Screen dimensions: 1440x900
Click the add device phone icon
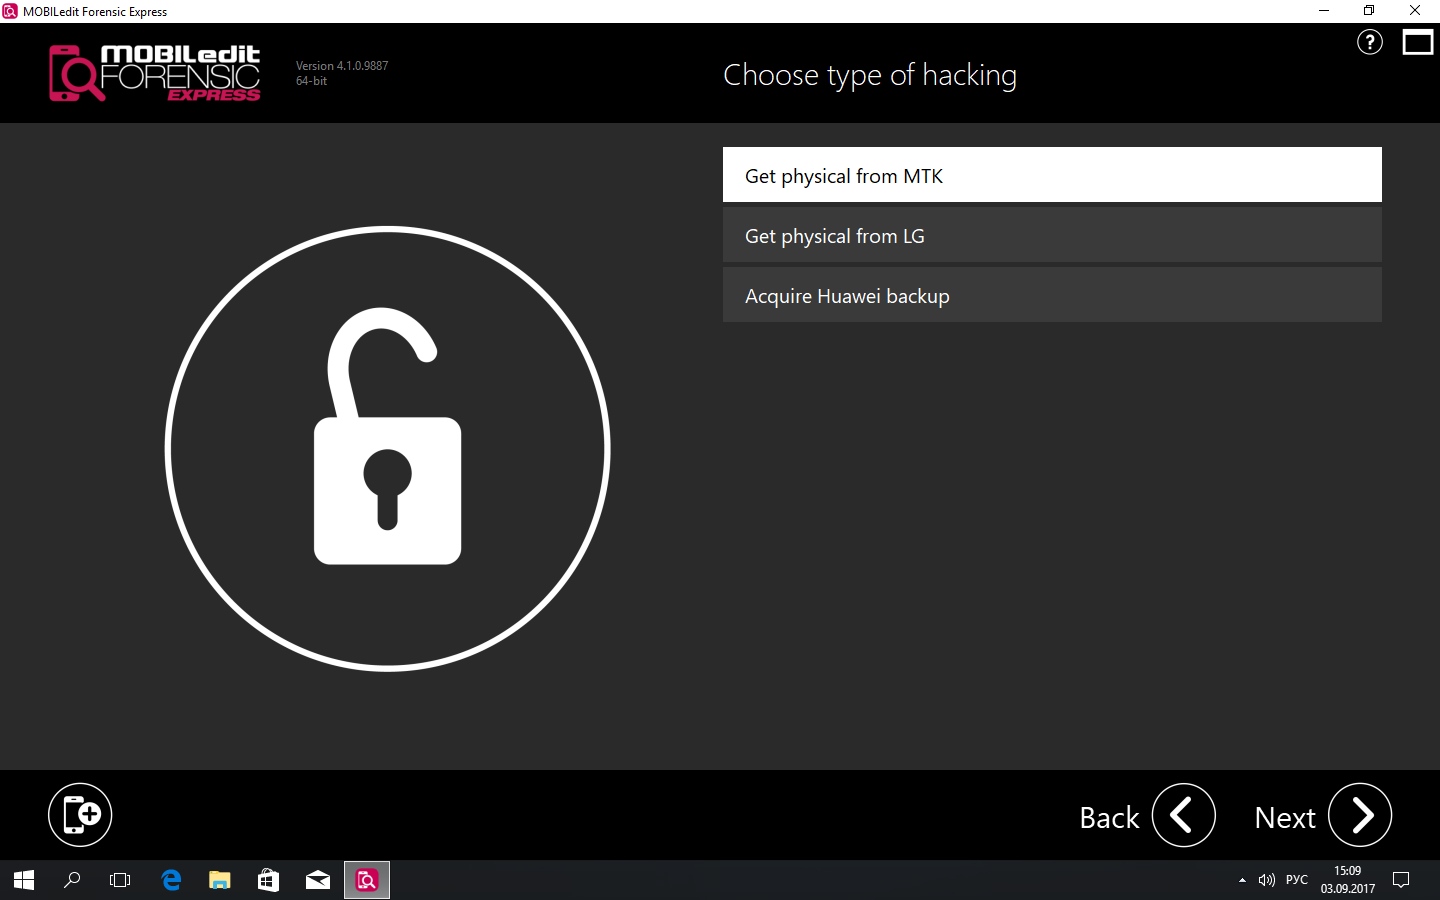(80, 815)
